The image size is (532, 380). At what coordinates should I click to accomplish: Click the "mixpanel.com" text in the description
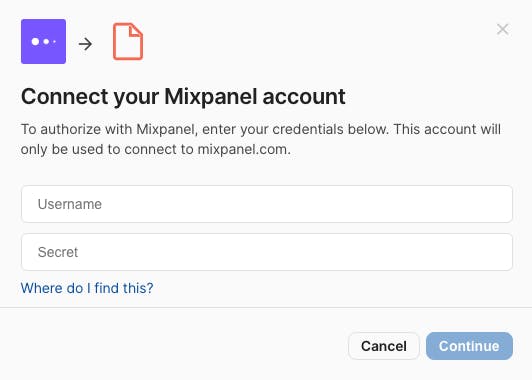click(244, 149)
